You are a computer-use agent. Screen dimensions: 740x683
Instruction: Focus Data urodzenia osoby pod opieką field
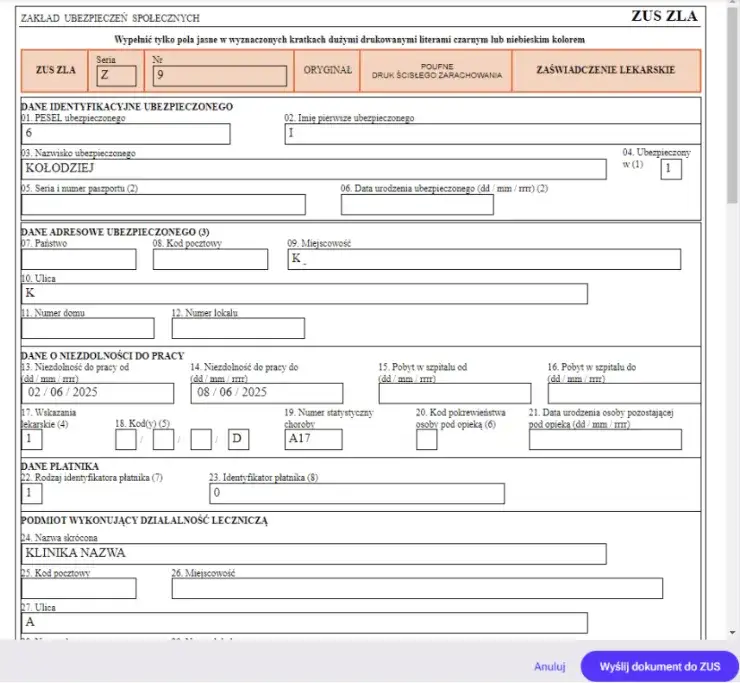point(605,439)
